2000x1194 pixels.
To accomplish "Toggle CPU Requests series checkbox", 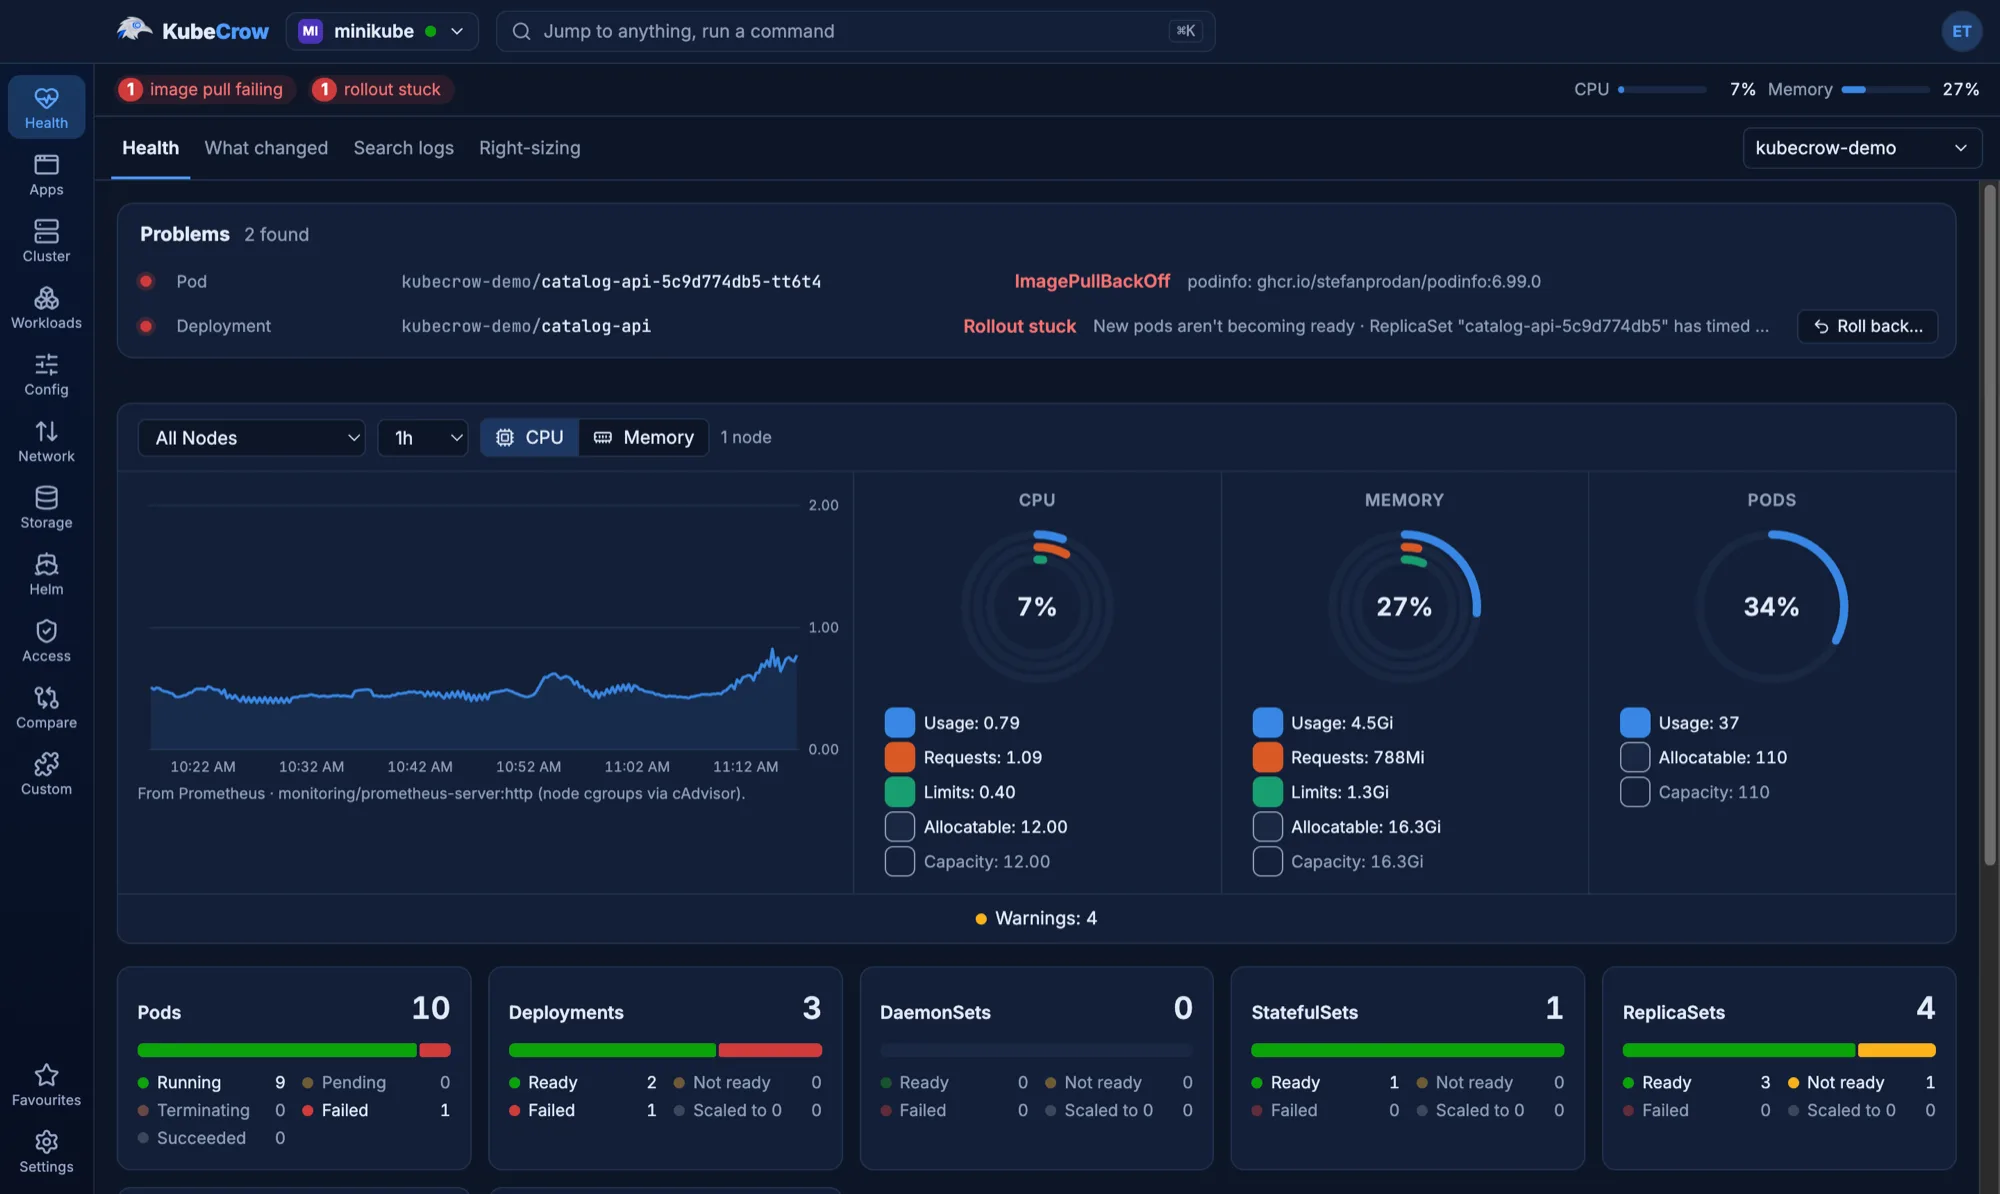I will (x=899, y=757).
